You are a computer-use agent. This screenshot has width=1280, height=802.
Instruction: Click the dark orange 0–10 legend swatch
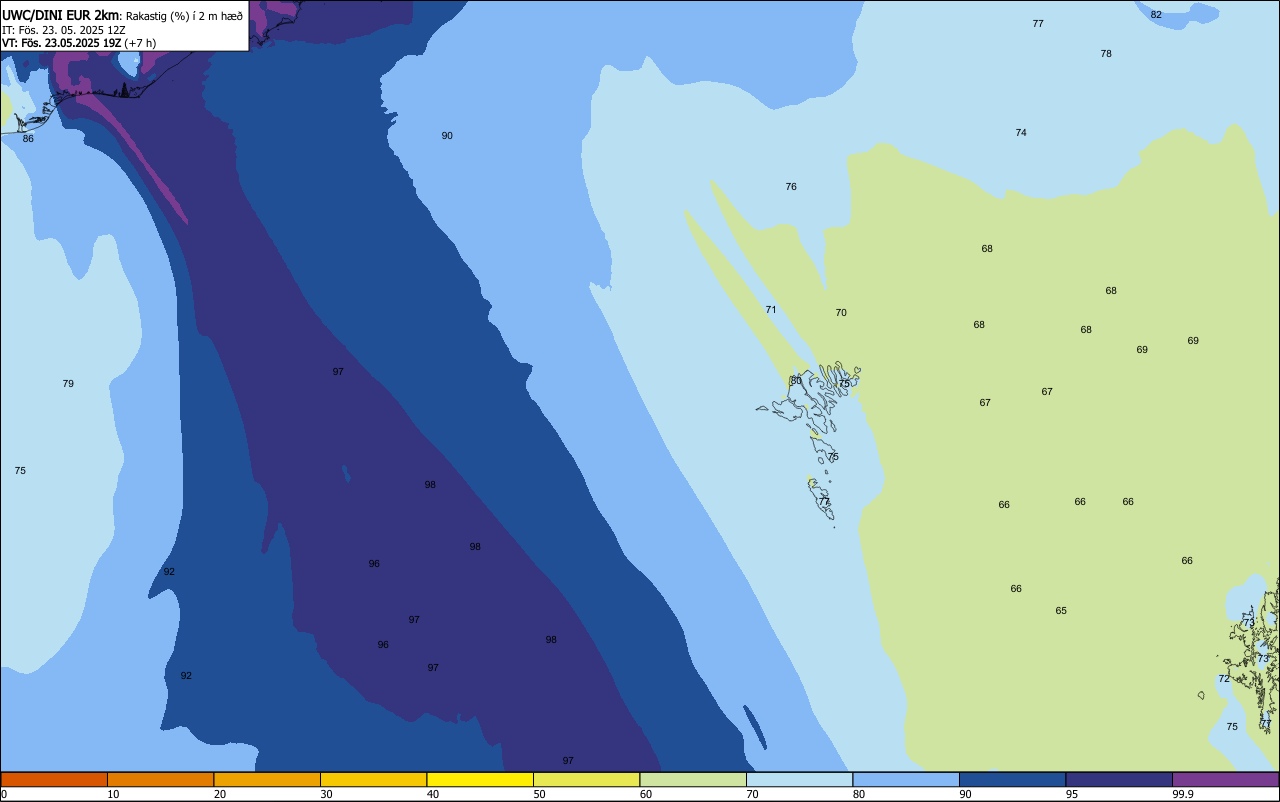click(x=54, y=779)
